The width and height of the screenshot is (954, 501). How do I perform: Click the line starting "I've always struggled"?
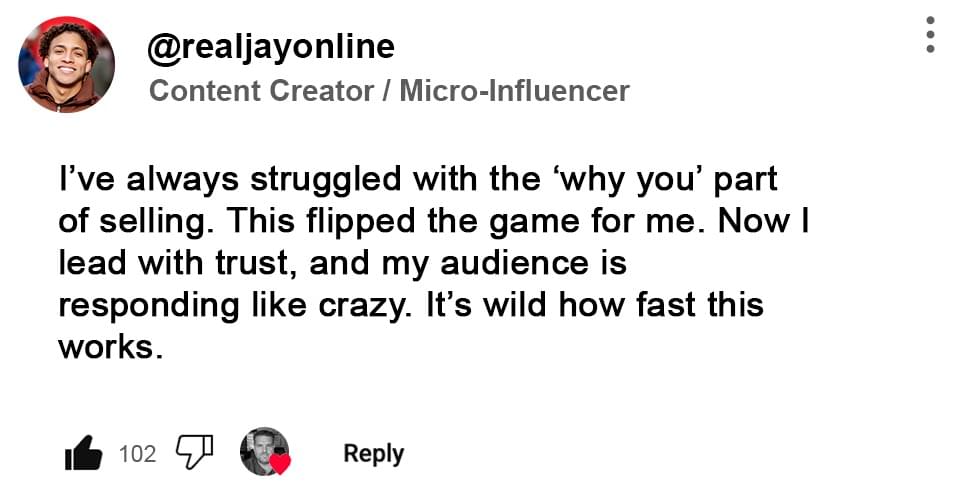[417, 183]
